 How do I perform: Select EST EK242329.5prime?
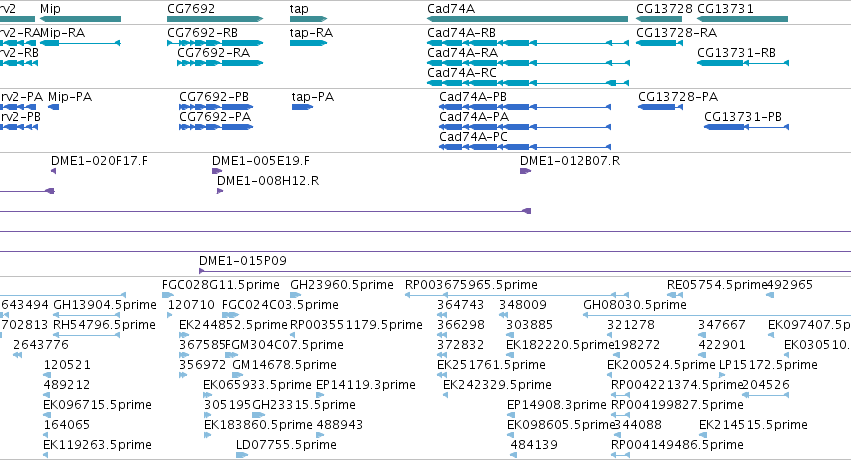(x=446, y=395)
